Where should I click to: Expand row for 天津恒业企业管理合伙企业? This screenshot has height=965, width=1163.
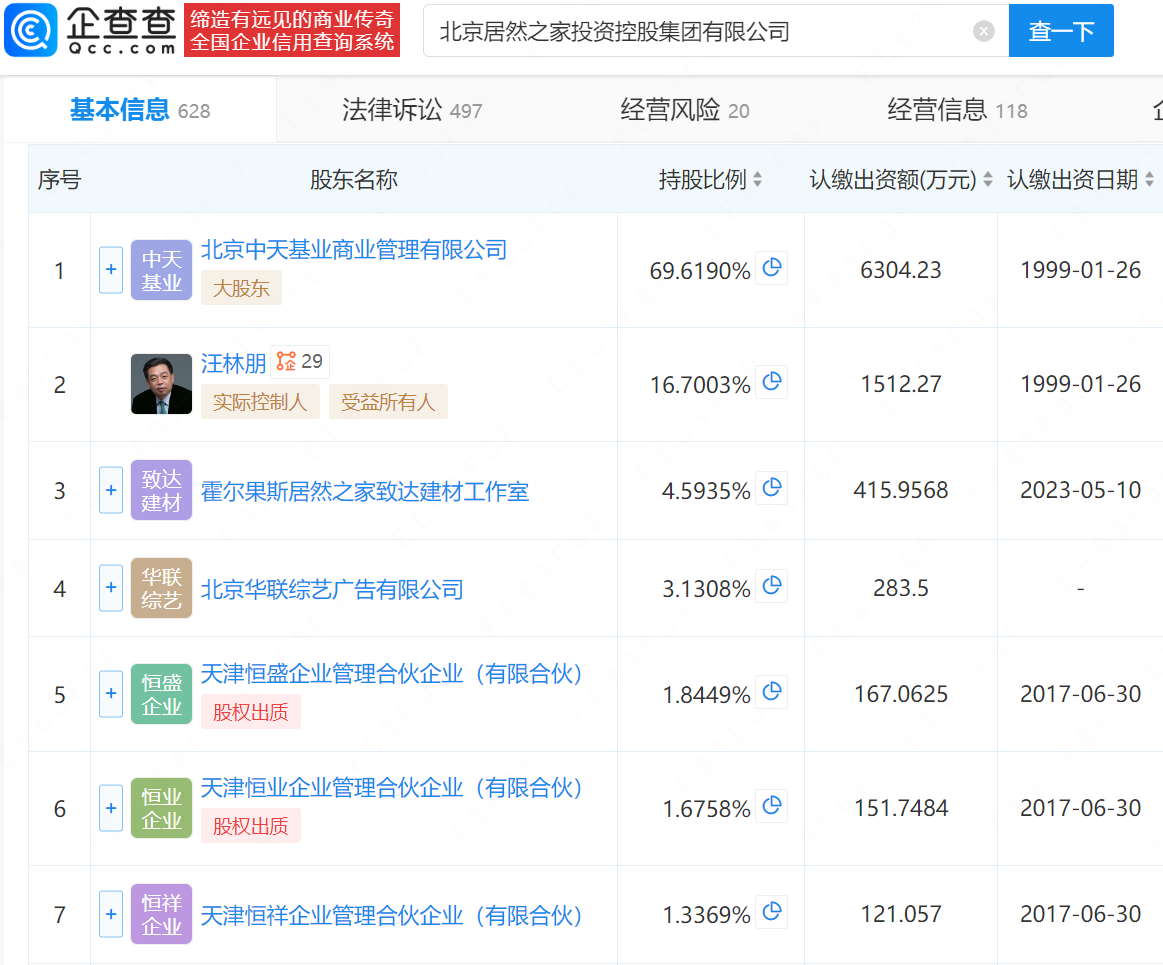click(x=111, y=808)
